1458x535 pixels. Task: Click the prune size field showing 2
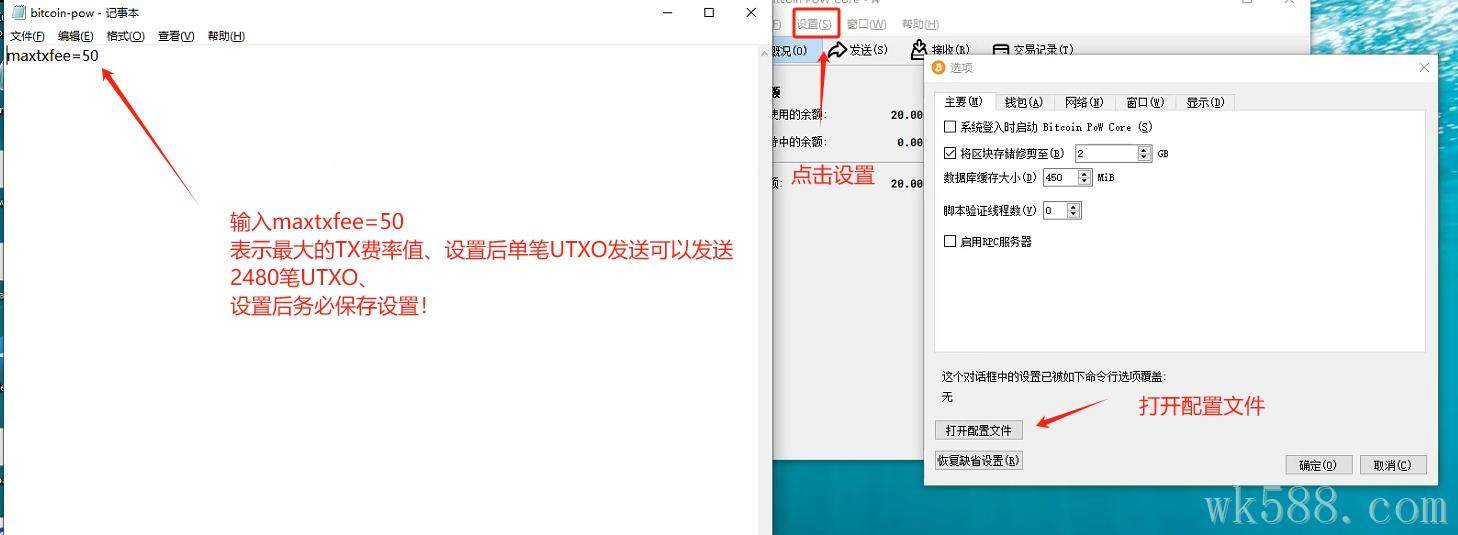(x=1106, y=154)
